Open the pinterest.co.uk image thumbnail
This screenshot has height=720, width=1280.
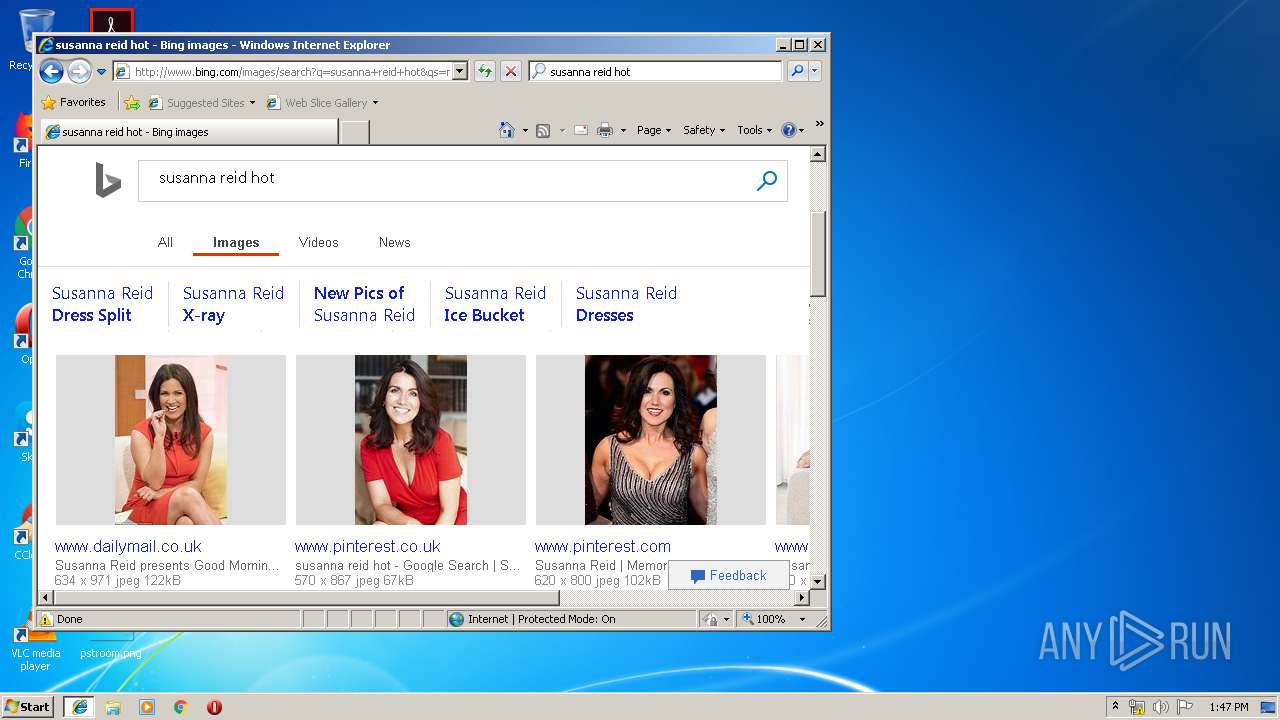[411, 440]
